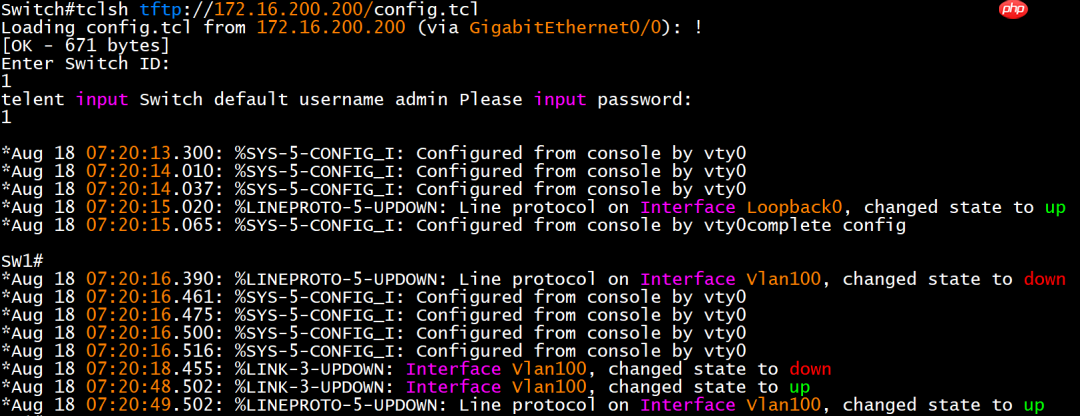Click the [OK - 671 bytes] line
Image resolution: width=1080 pixels, height=416 pixels.
(85, 45)
